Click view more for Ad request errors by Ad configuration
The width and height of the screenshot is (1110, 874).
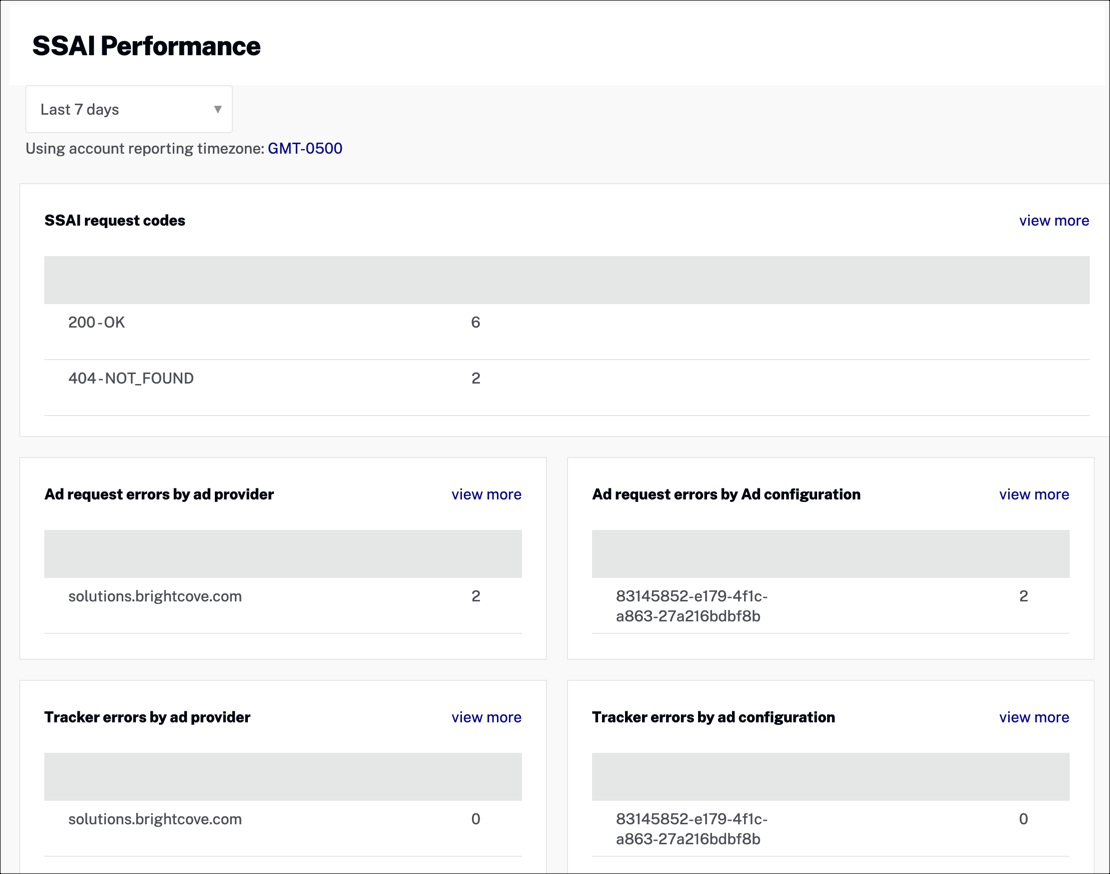[1034, 494]
